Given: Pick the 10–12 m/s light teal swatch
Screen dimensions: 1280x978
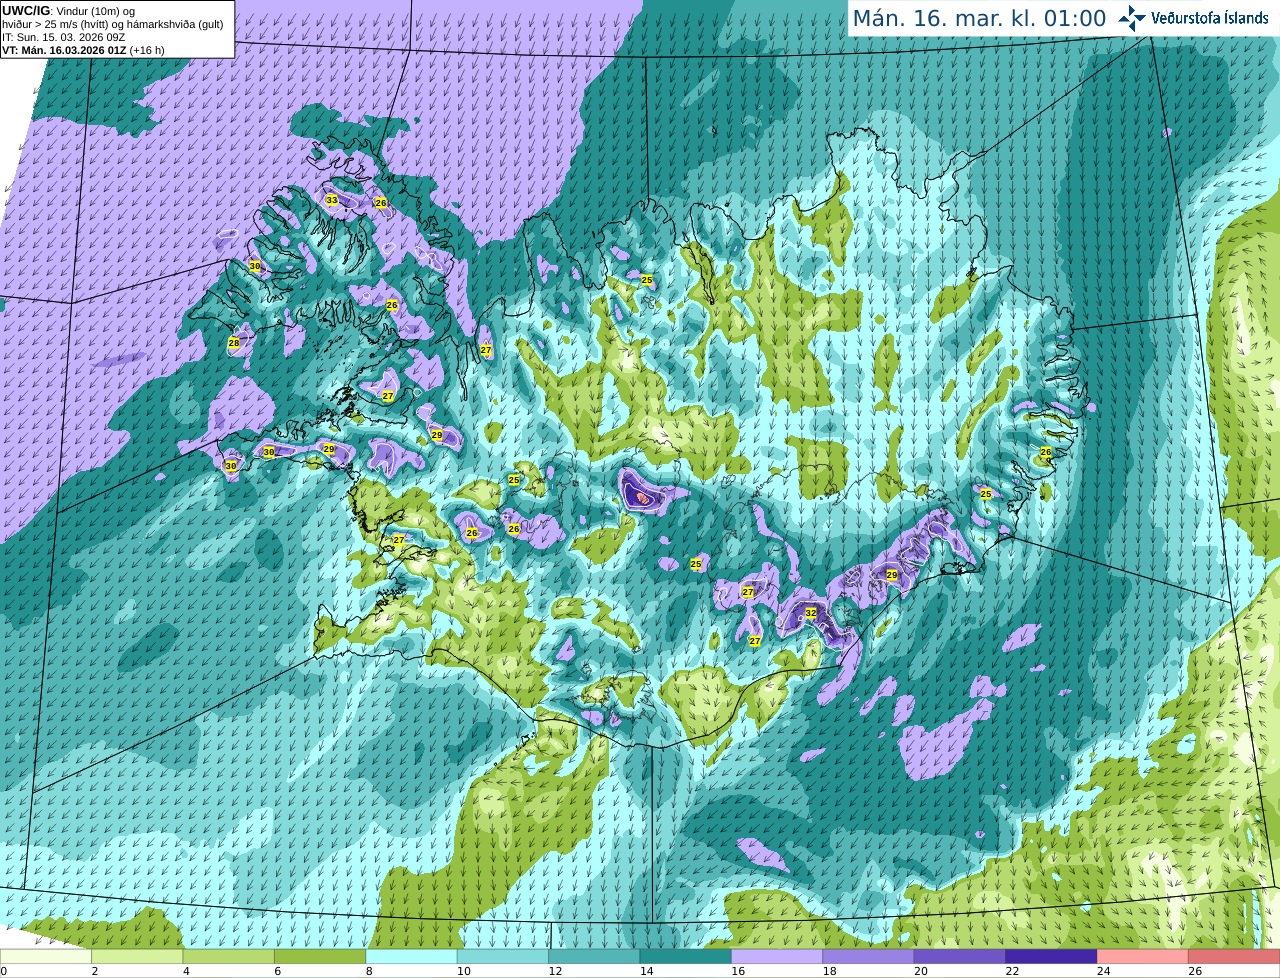Looking at the screenshot, I should pos(503,956).
